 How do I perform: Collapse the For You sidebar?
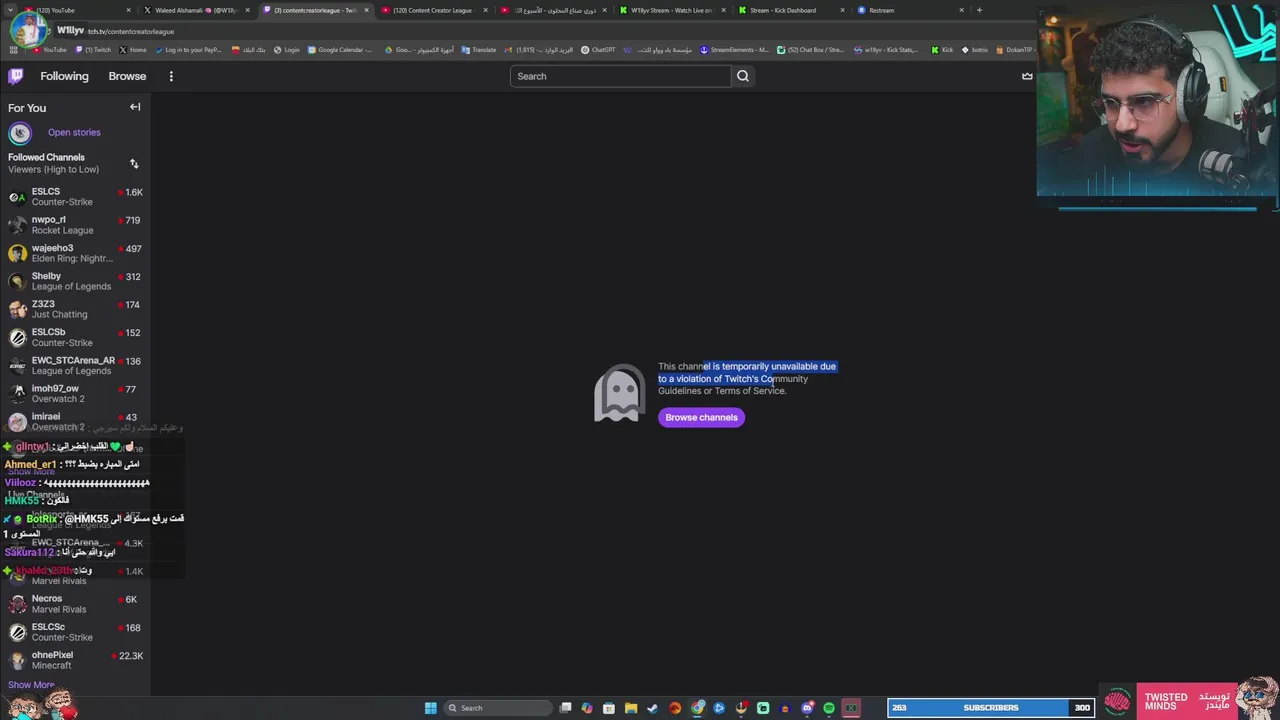click(x=135, y=107)
